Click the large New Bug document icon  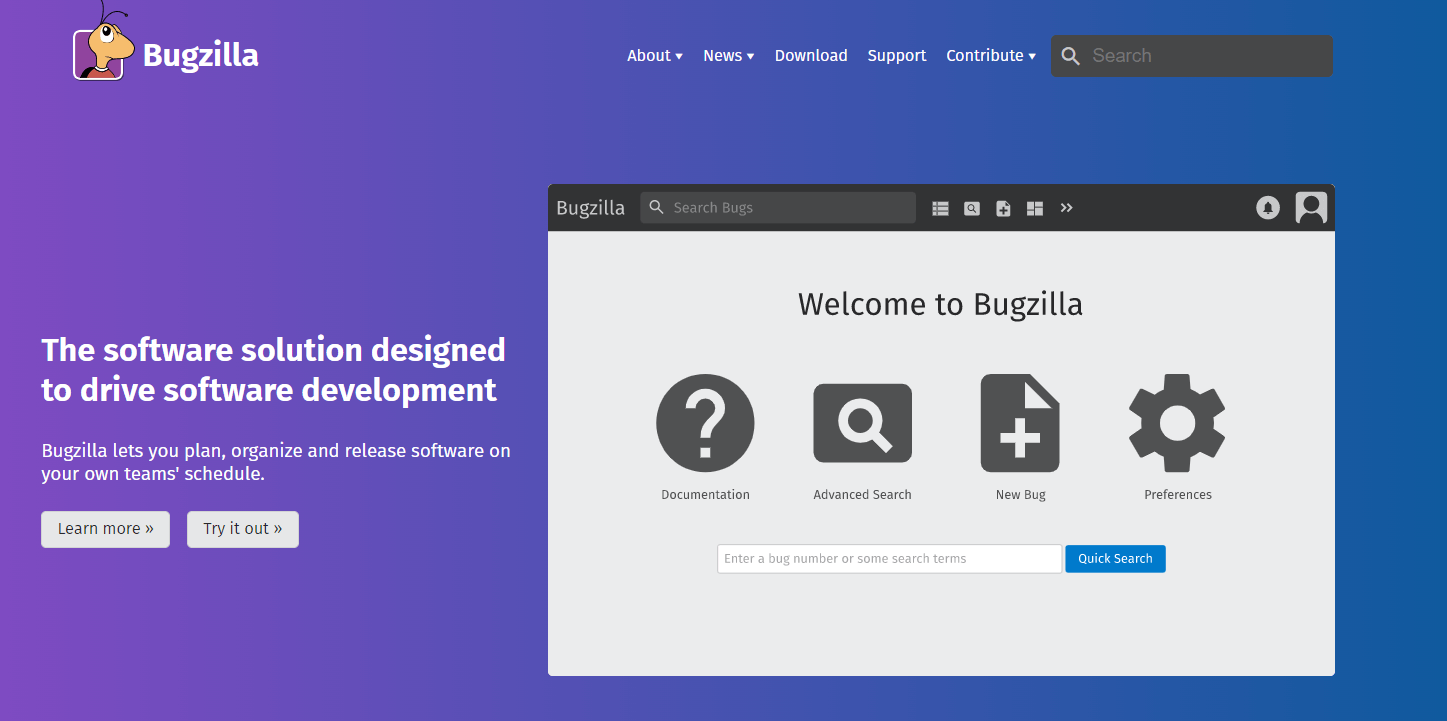coord(1020,423)
